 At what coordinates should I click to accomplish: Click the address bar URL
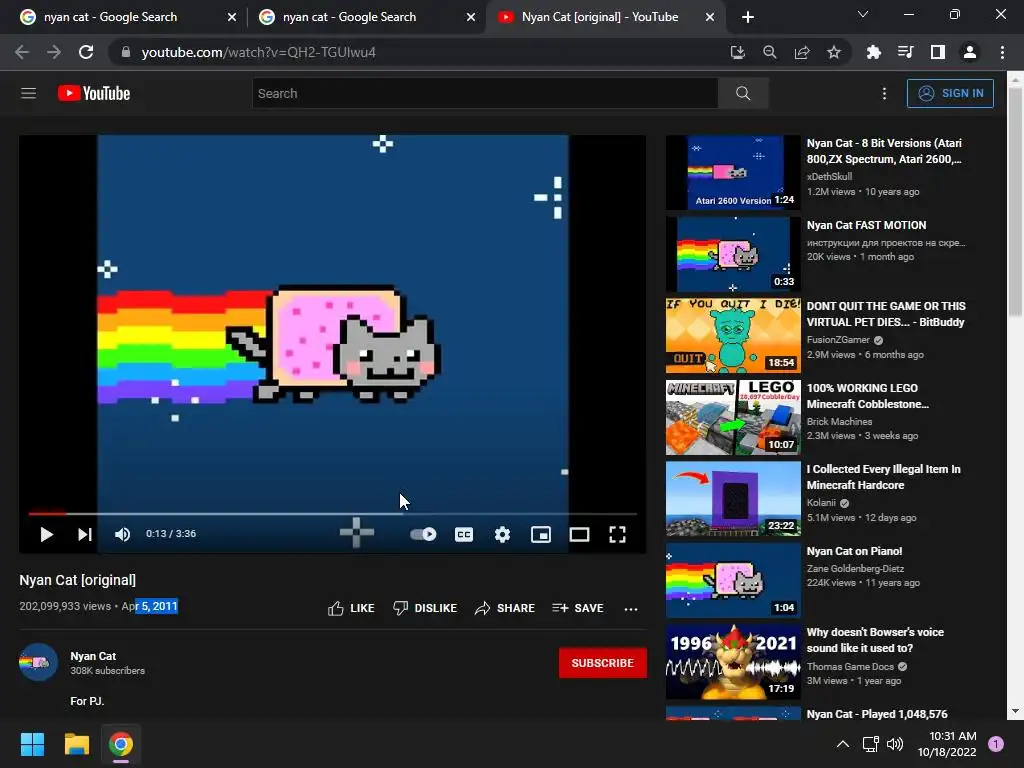click(259, 52)
